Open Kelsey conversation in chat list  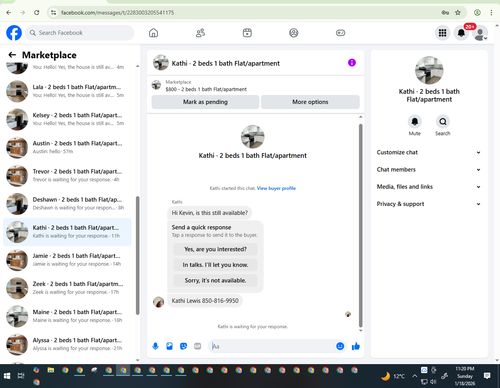click(x=68, y=119)
